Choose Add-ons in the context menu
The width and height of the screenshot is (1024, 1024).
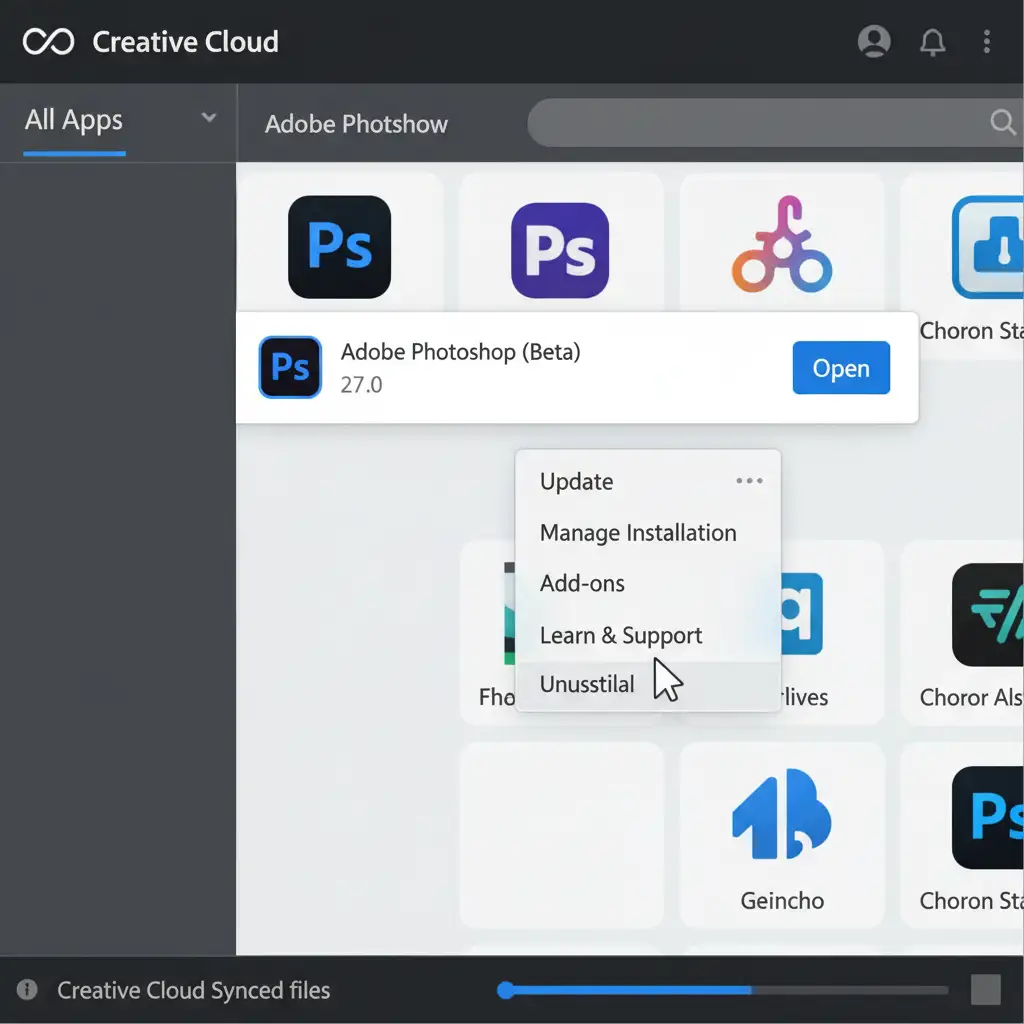pyautogui.click(x=582, y=584)
